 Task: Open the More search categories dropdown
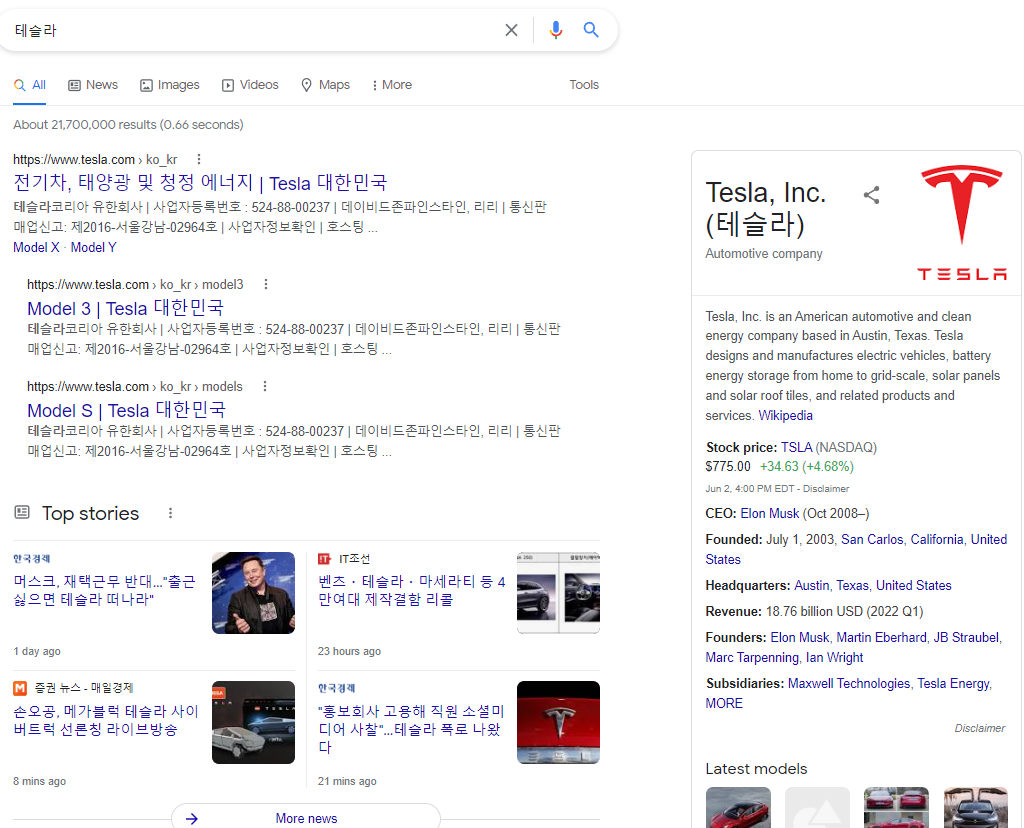(x=390, y=85)
